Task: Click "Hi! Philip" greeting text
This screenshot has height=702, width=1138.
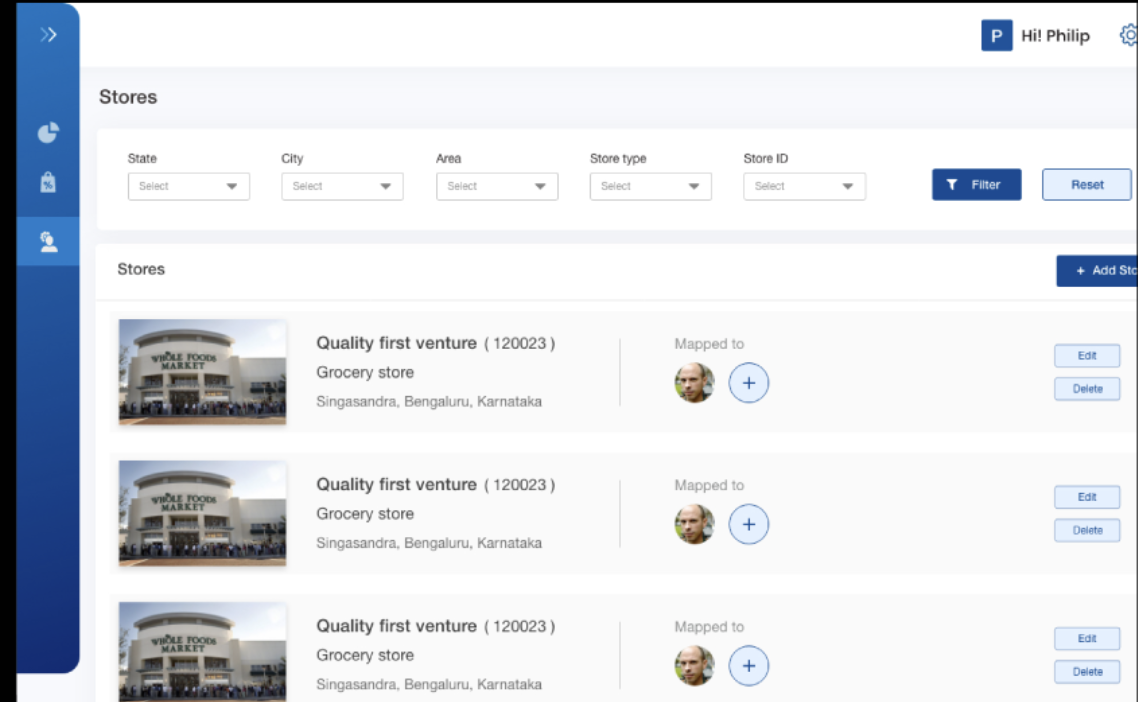Action: 1055,36
